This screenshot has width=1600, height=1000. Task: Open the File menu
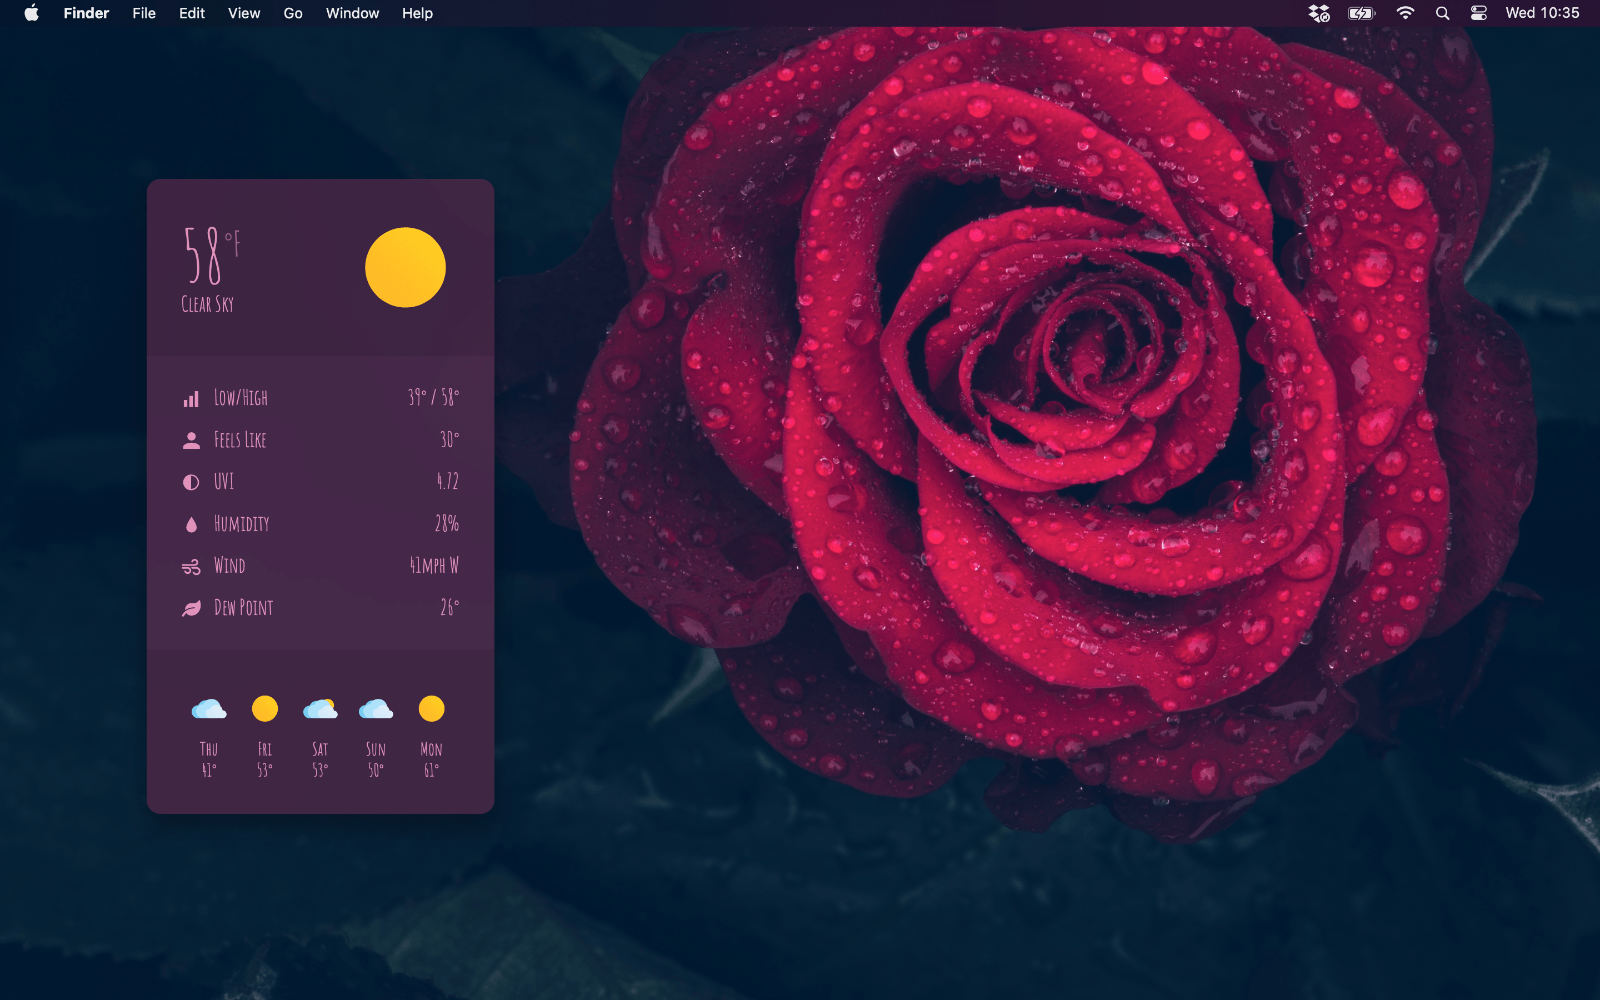tap(144, 13)
